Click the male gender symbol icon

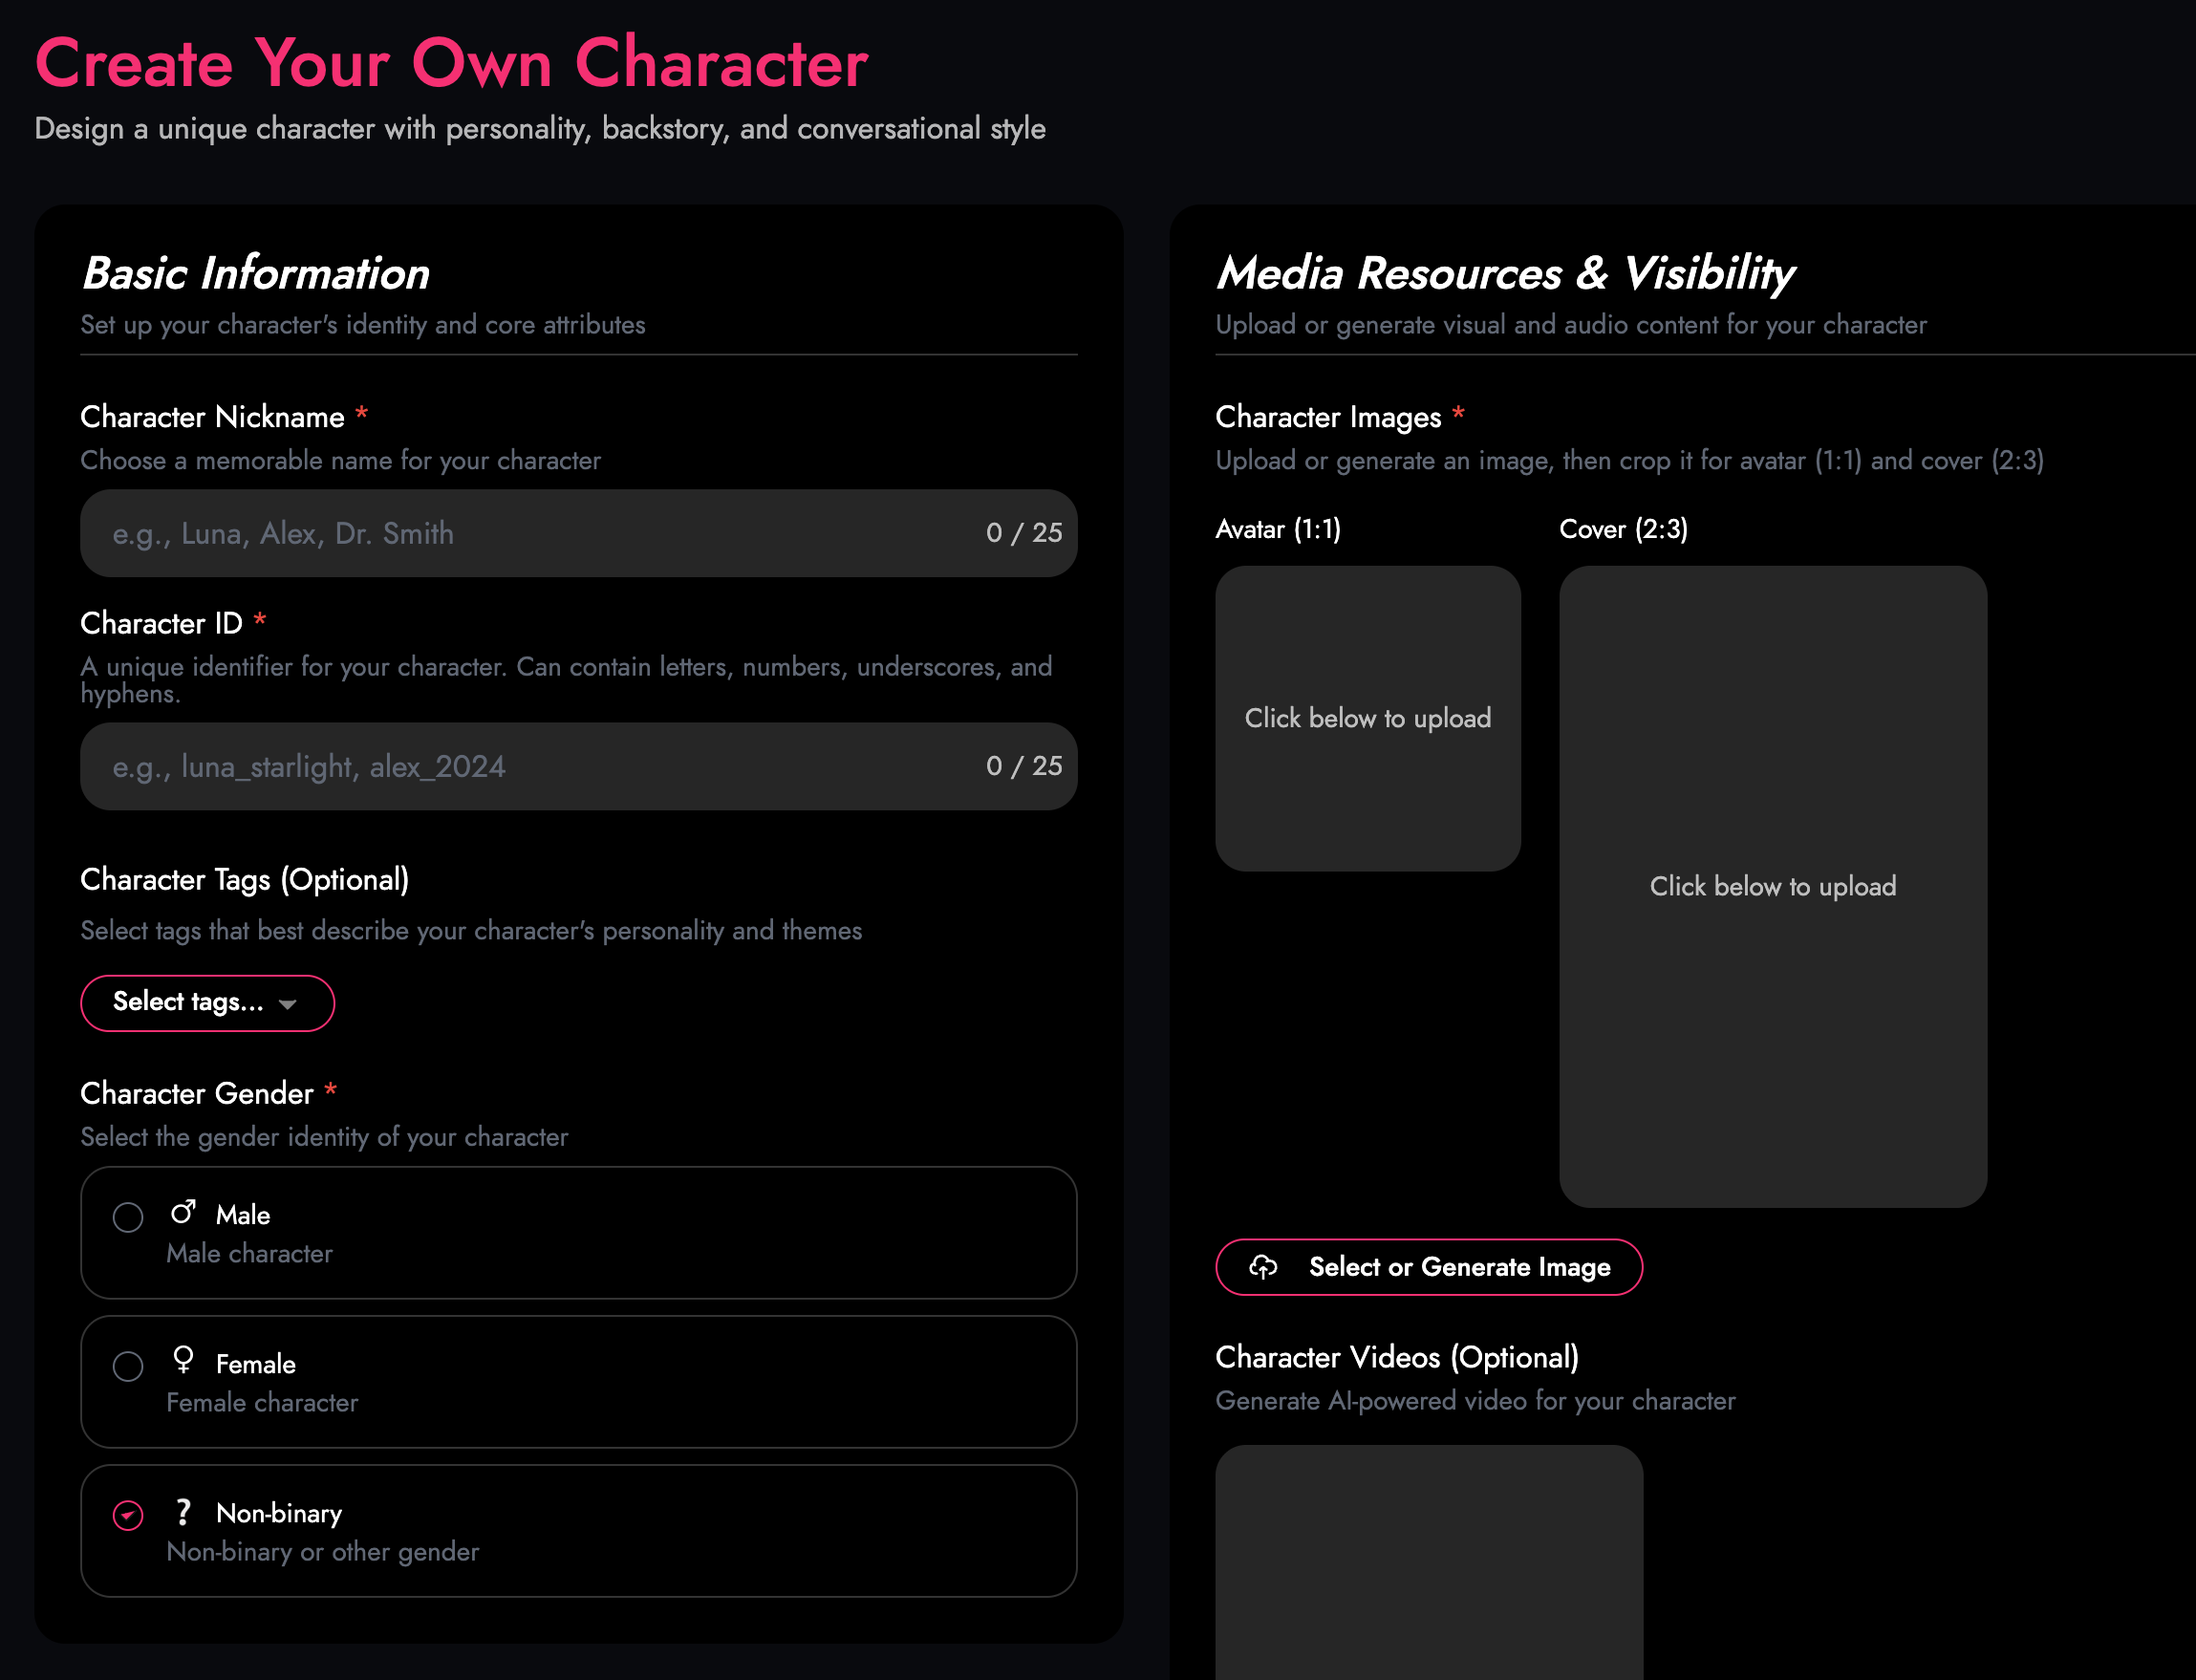pos(183,1213)
